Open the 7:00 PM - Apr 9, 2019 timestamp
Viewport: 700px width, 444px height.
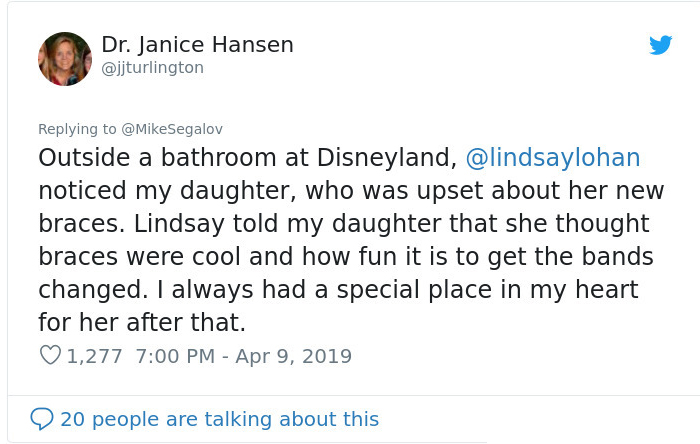pyautogui.click(x=244, y=356)
